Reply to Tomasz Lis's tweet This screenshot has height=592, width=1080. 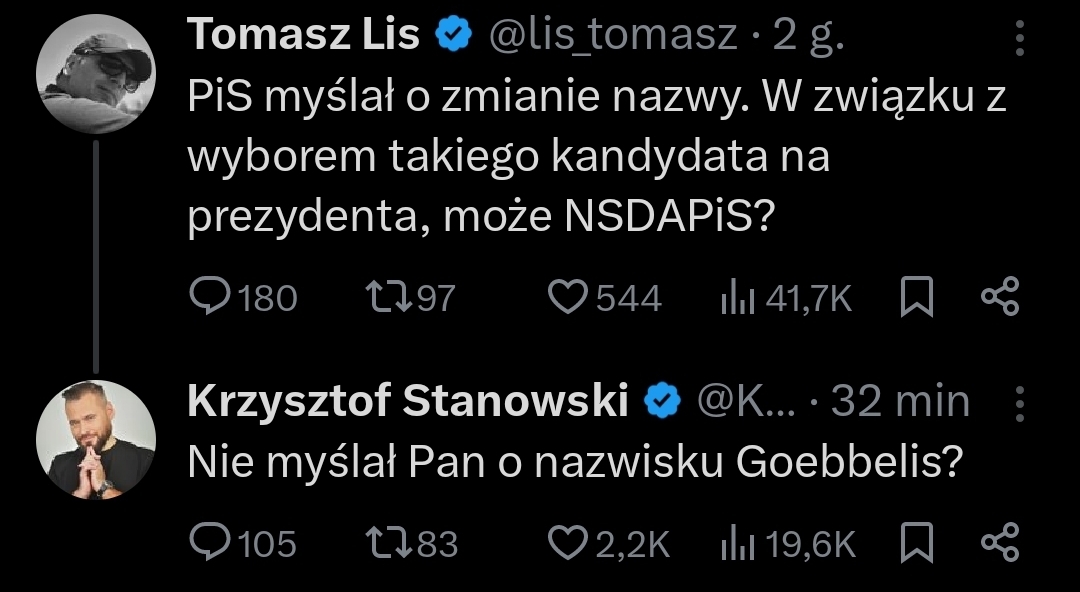coord(210,298)
